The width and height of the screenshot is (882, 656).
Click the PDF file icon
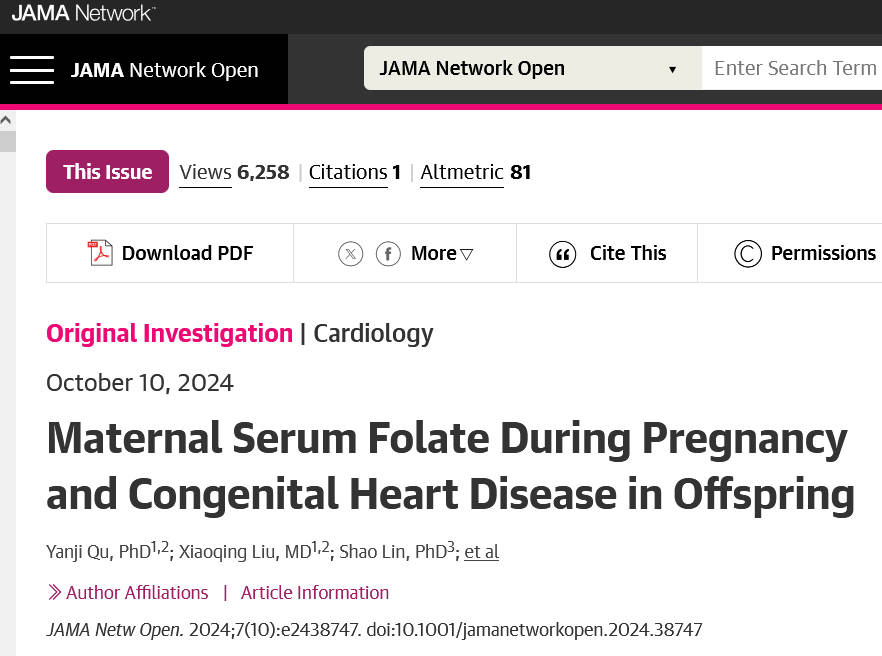click(100, 253)
